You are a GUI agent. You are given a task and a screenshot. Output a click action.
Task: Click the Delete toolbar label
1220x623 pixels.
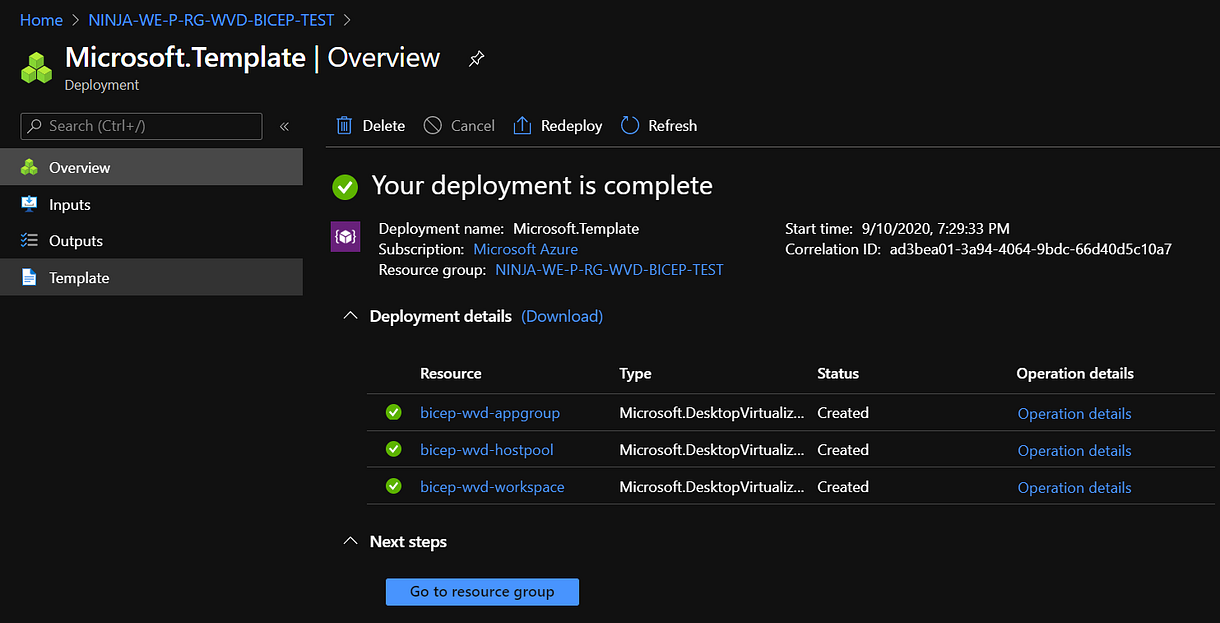(x=384, y=126)
